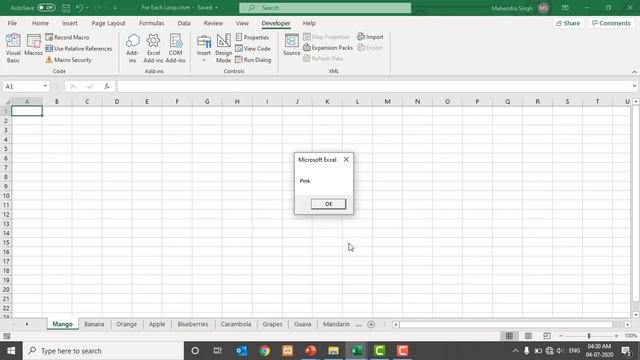
Task: Click OK in the message box
Action: pos(328,204)
